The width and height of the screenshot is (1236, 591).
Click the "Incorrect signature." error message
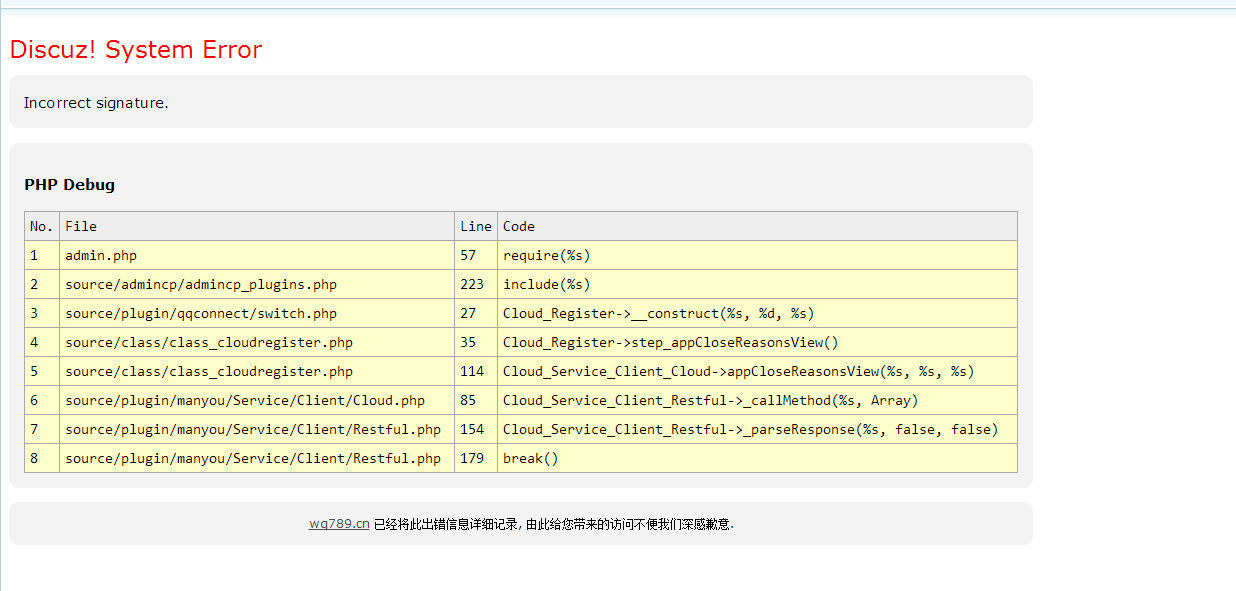(x=96, y=103)
